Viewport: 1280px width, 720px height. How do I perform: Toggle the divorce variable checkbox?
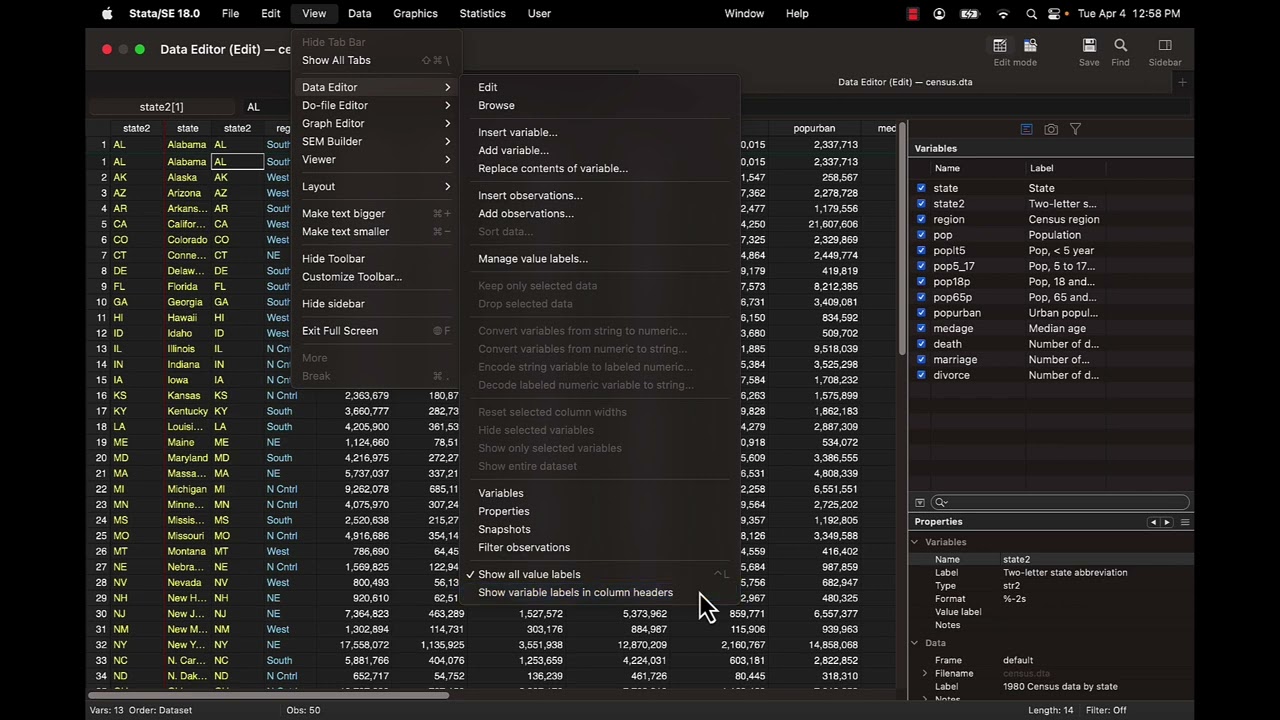[x=921, y=375]
